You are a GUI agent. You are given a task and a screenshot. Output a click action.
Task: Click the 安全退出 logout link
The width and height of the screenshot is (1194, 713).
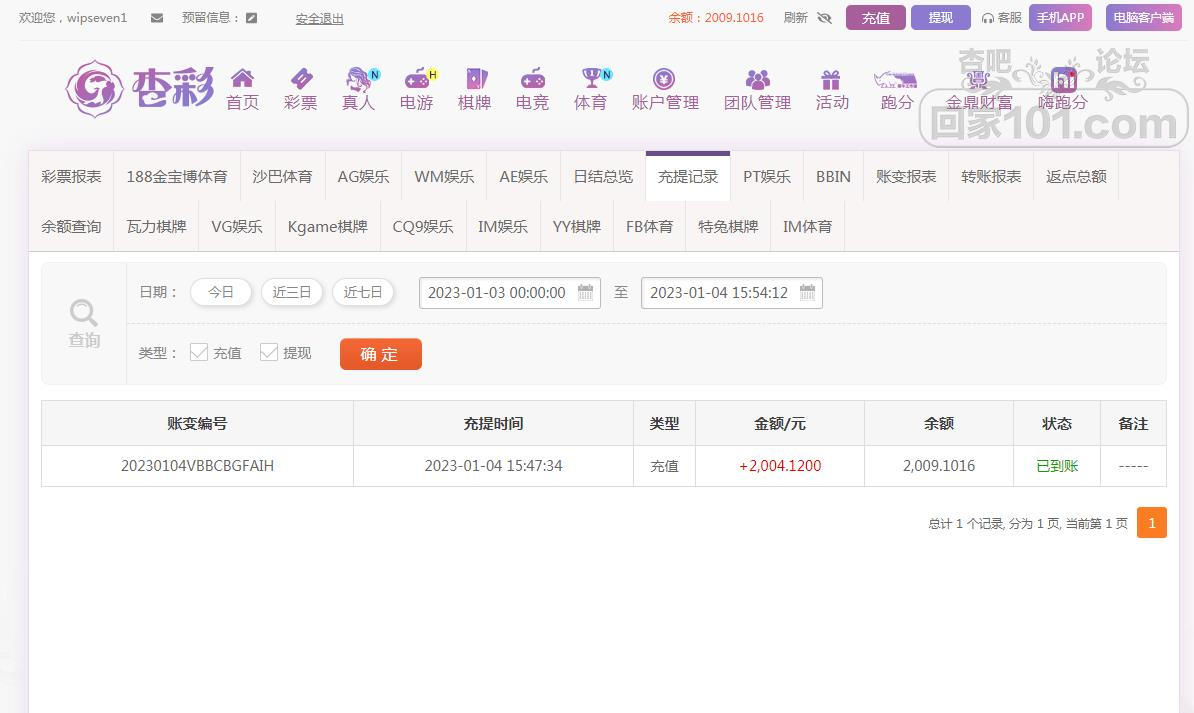click(x=319, y=18)
